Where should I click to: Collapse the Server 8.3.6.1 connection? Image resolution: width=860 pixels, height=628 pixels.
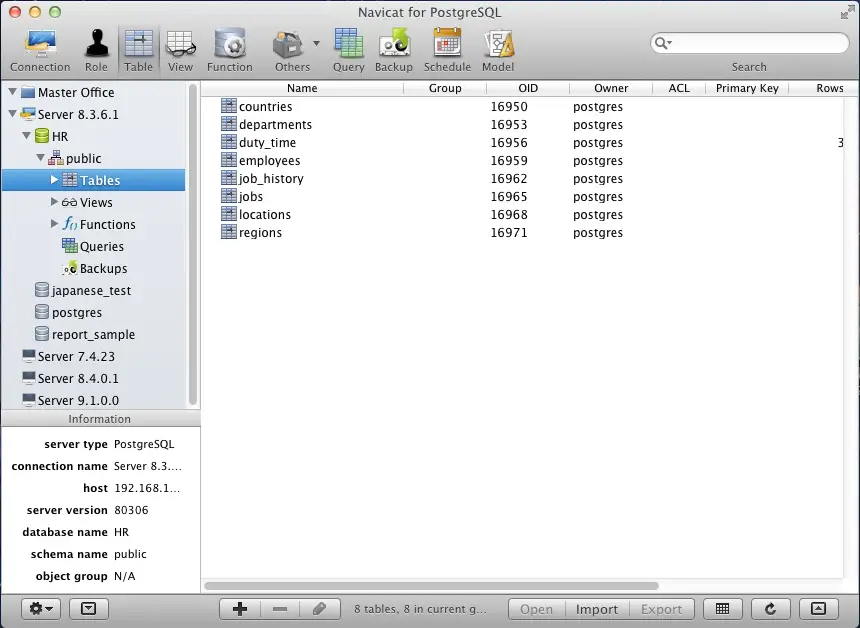[x=13, y=114]
